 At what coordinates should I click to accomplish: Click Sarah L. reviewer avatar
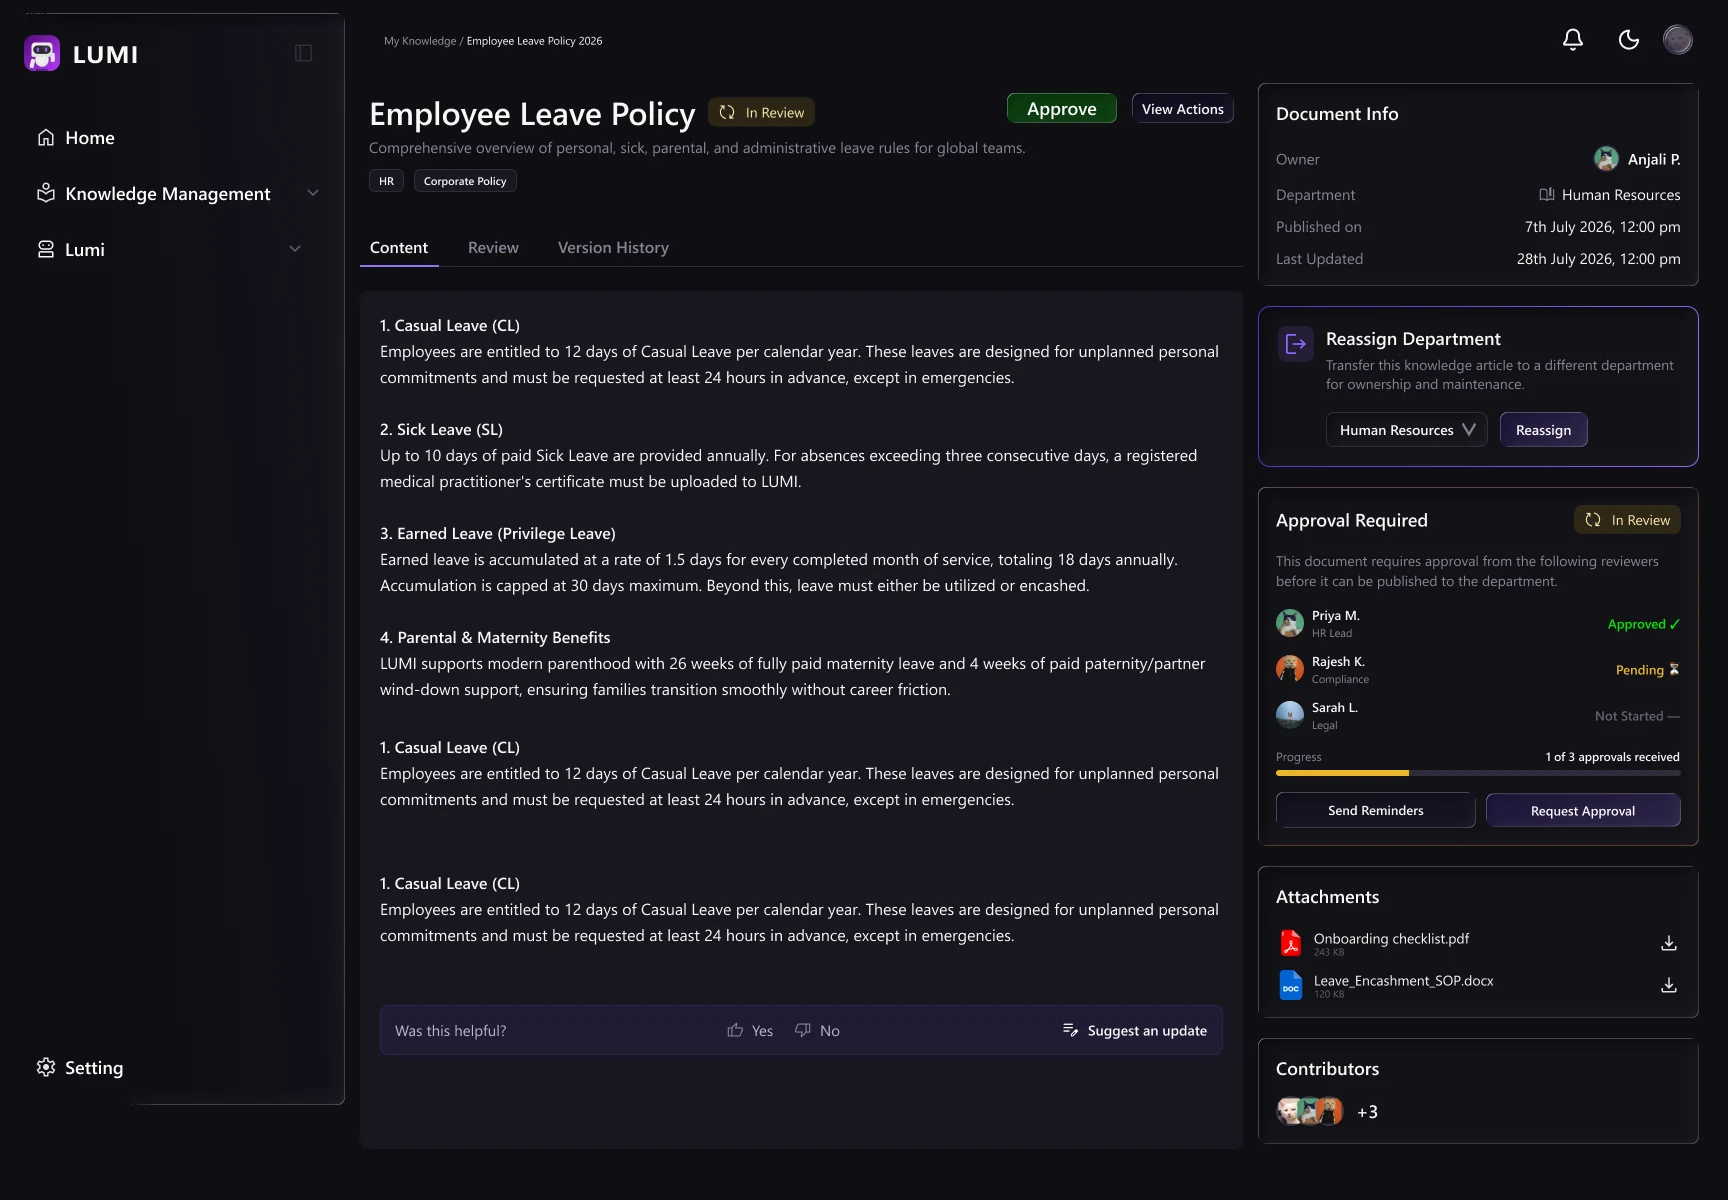point(1290,715)
